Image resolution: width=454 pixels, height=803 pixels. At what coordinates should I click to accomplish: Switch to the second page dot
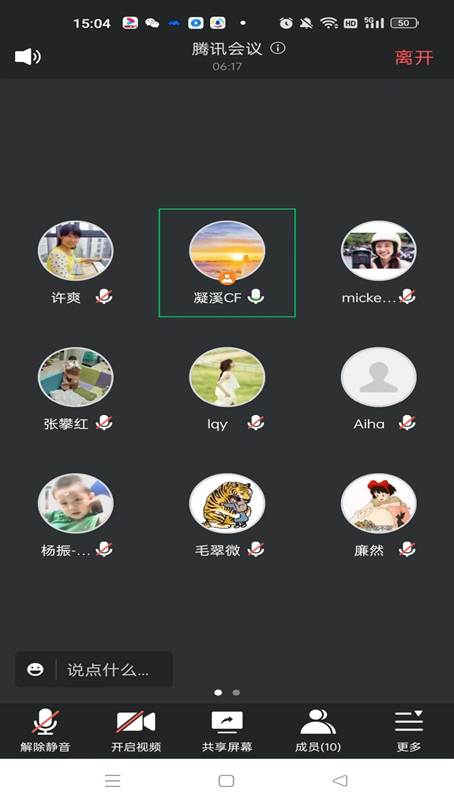tap(236, 692)
